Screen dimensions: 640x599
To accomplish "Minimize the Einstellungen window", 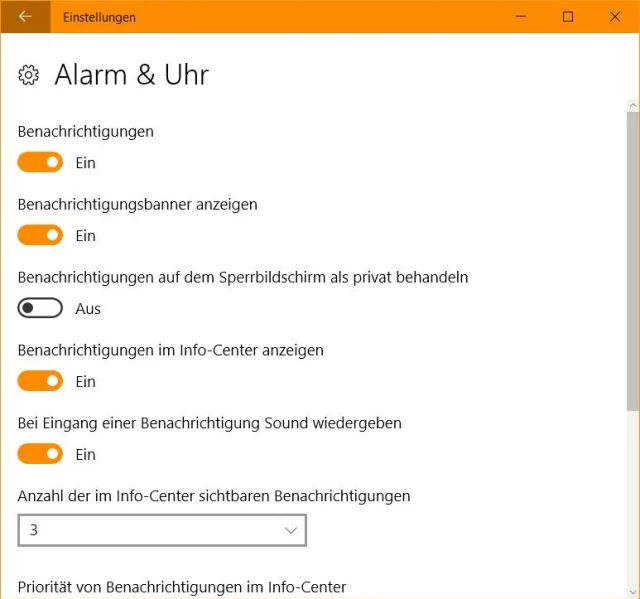I will click(521, 17).
